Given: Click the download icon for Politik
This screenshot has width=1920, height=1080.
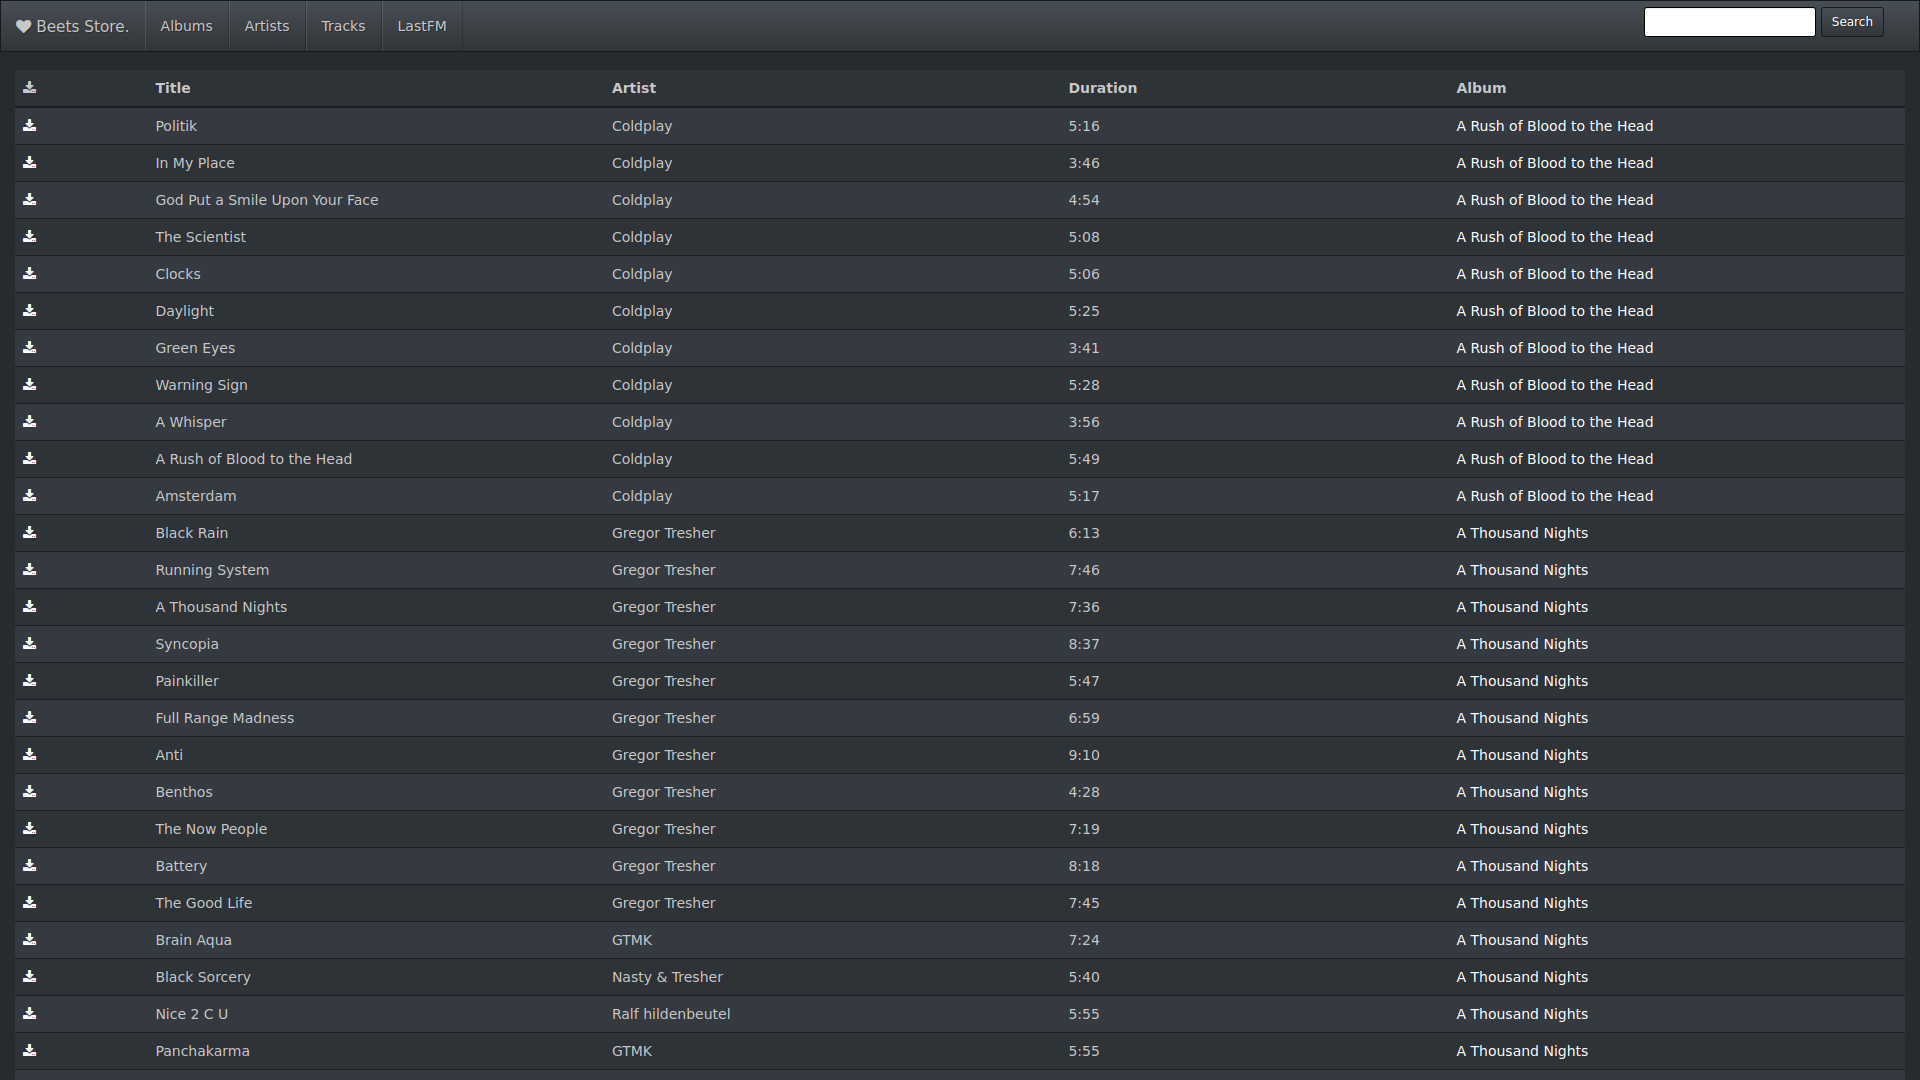Looking at the screenshot, I should tap(30, 126).
